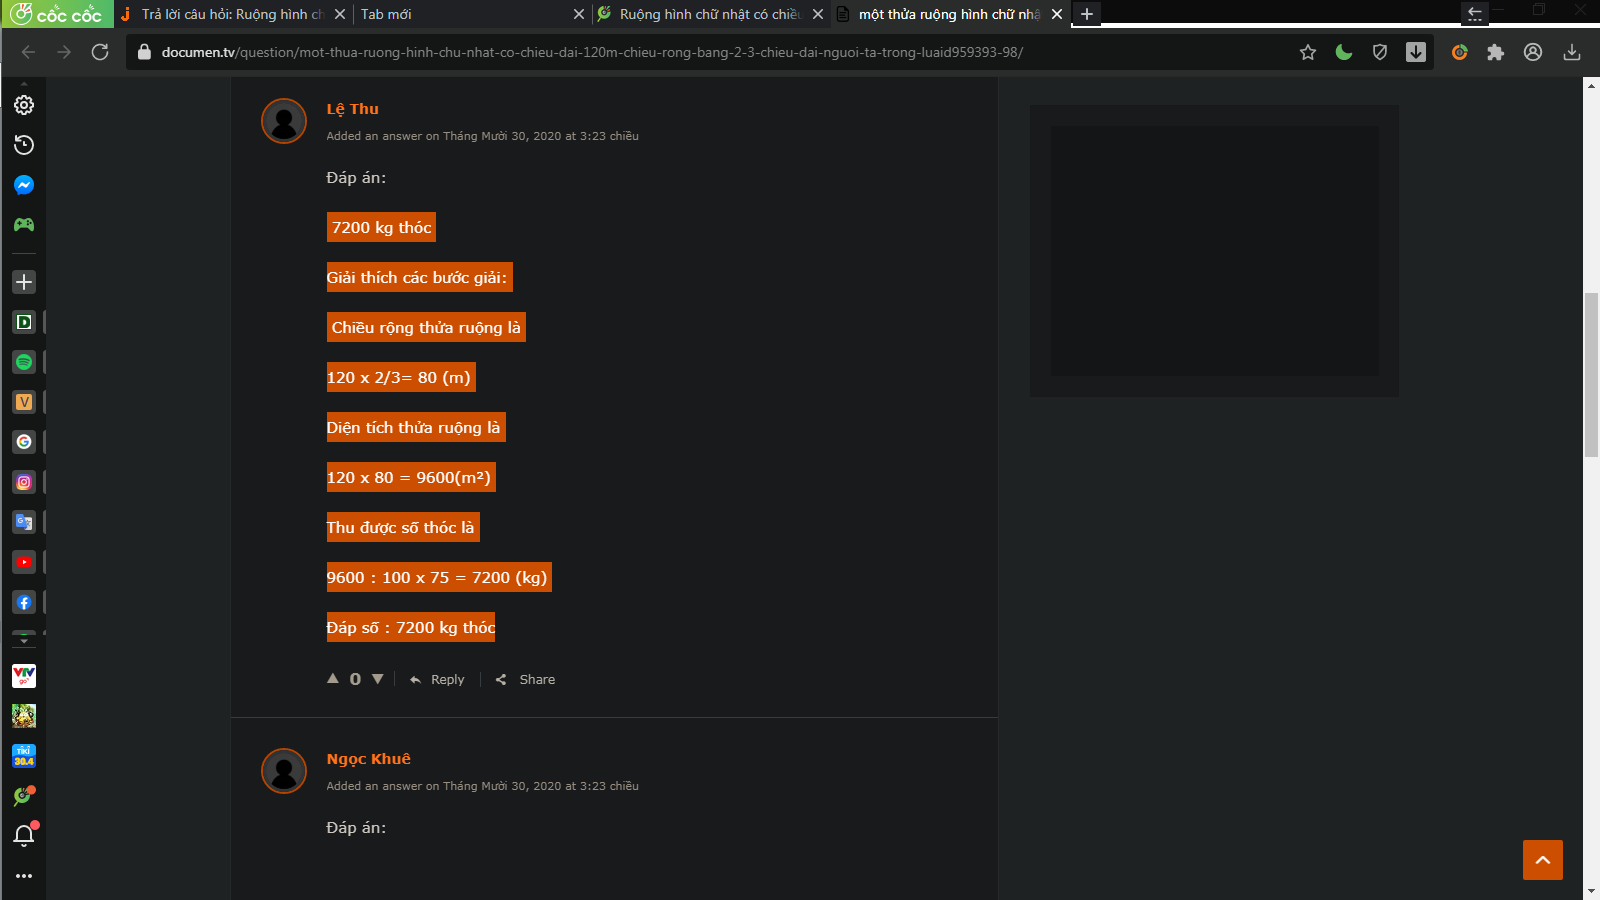The image size is (1600, 900).
Task: Expand more sidebar items ellipsis
Action: pos(24,876)
